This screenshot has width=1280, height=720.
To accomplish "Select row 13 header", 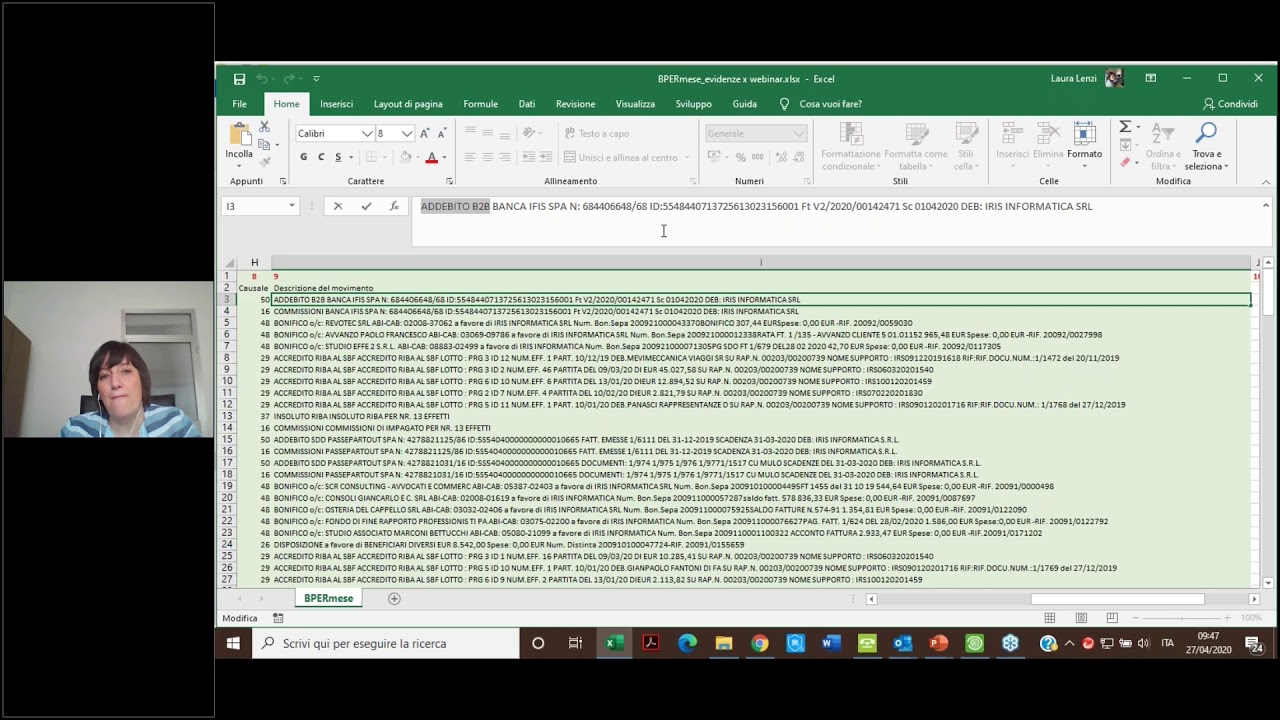I will click(x=227, y=416).
